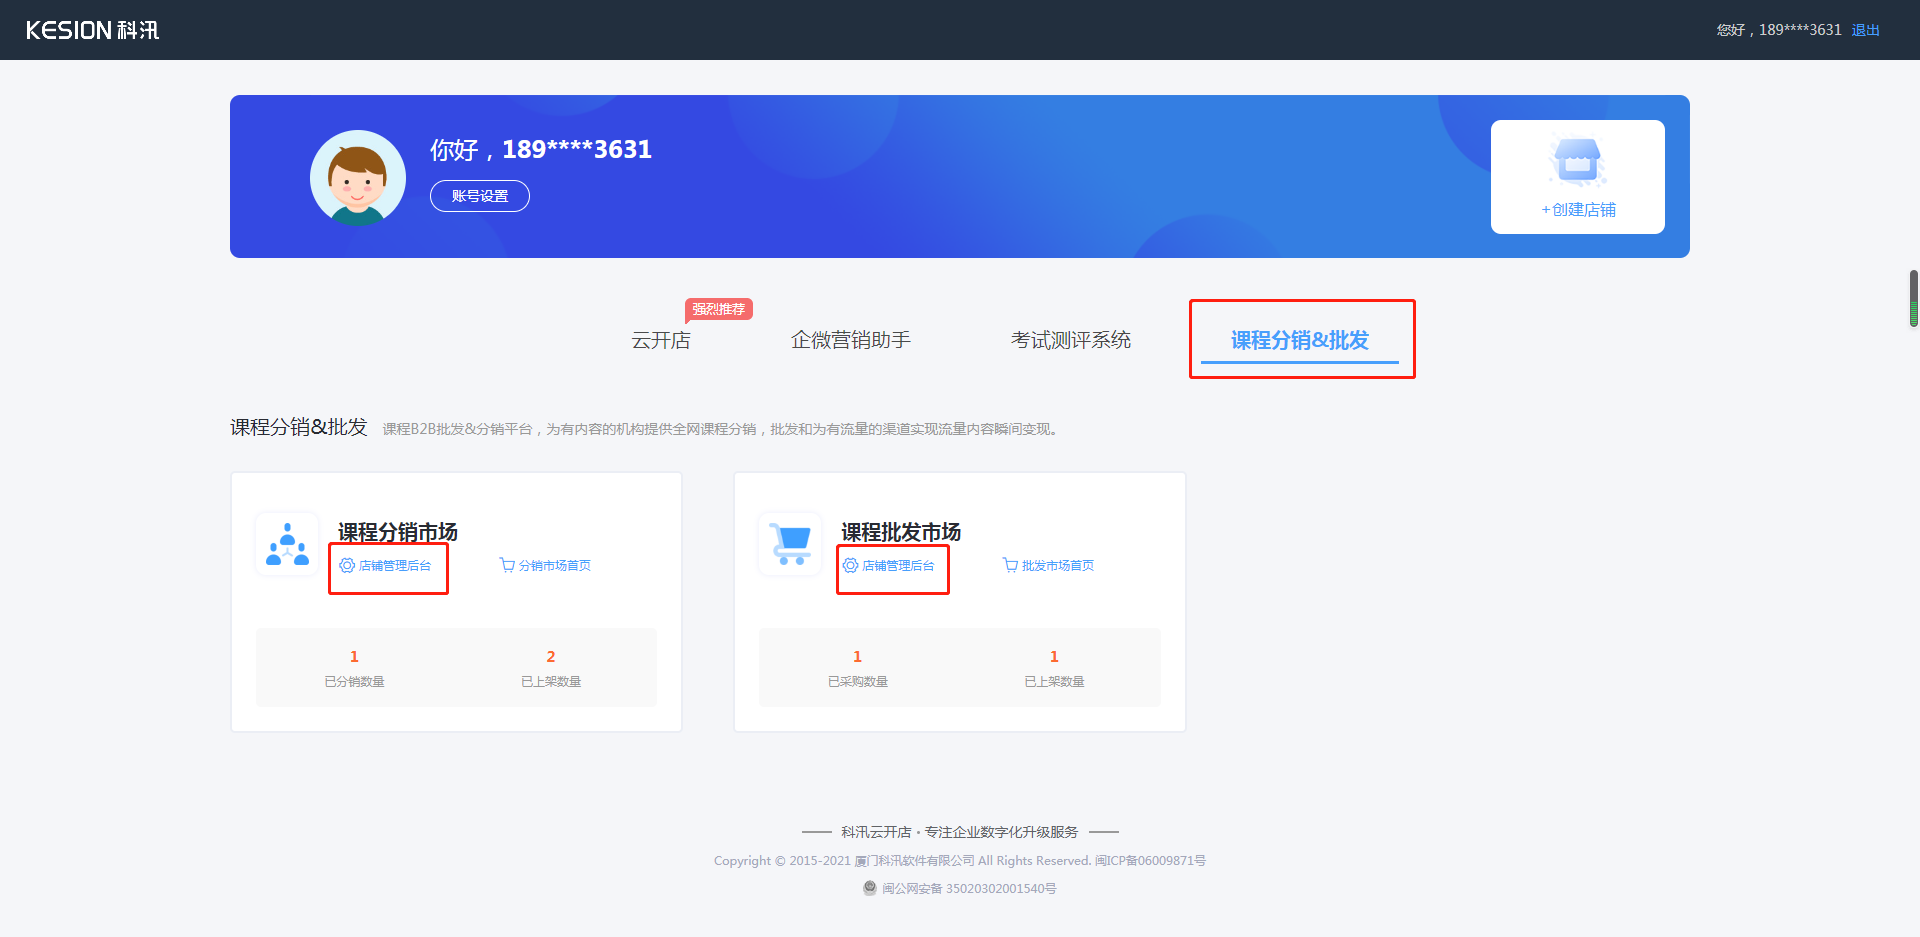The width and height of the screenshot is (1920, 937).
Task: Click the user avatar picture
Action: point(357,176)
